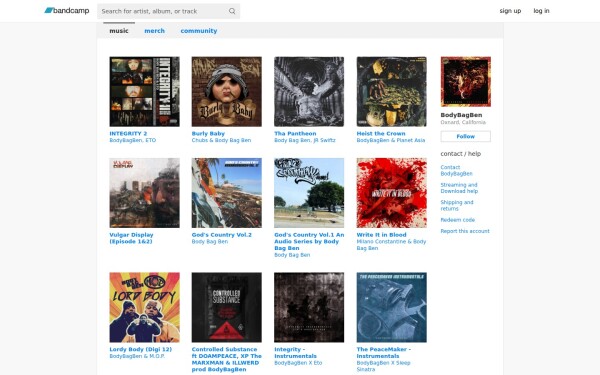Open the Lordy Body album cover
This screenshot has height=375, width=600.
144,307
